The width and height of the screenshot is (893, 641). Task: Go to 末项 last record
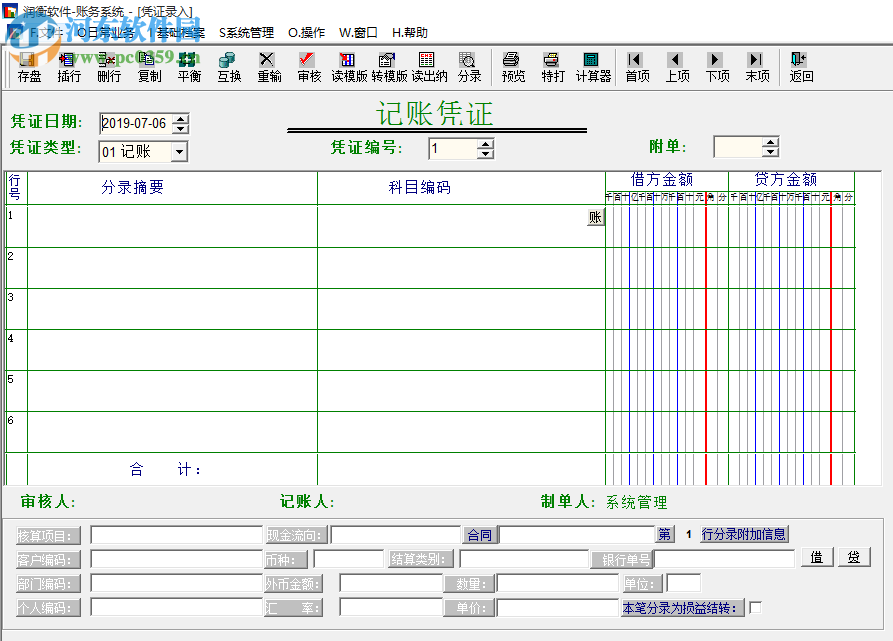[x=757, y=67]
